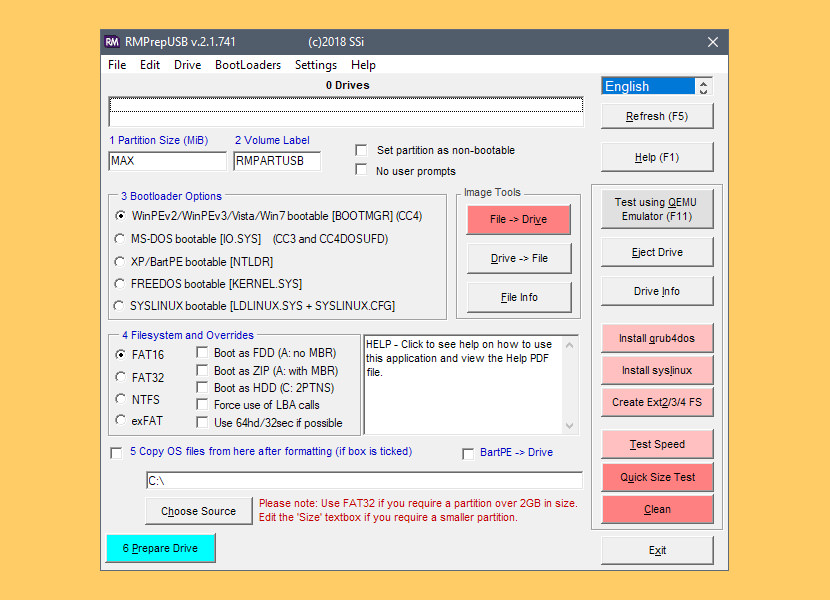This screenshot has height=600, width=830.
Task: Click the Install grub4dos button
Action: [x=657, y=338]
